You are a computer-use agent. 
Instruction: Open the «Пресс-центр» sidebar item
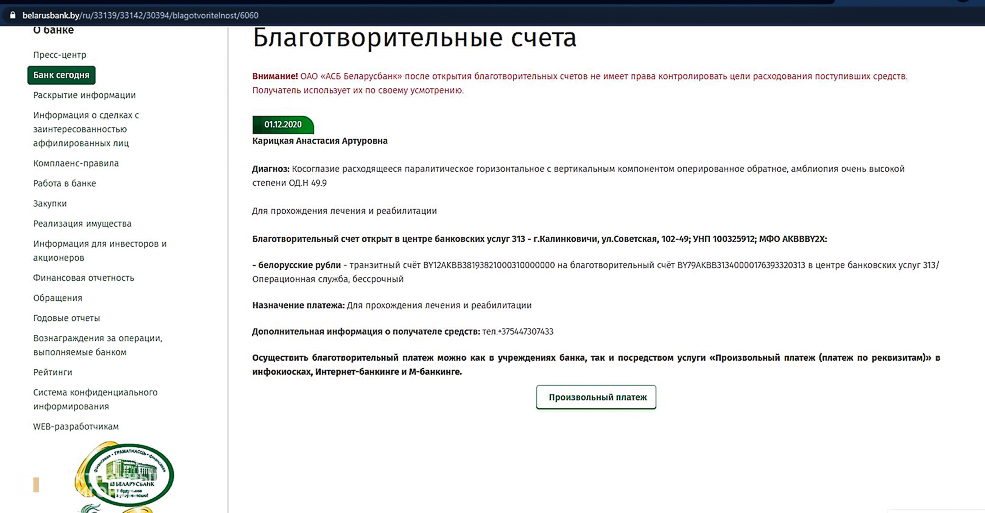click(61, 55)
